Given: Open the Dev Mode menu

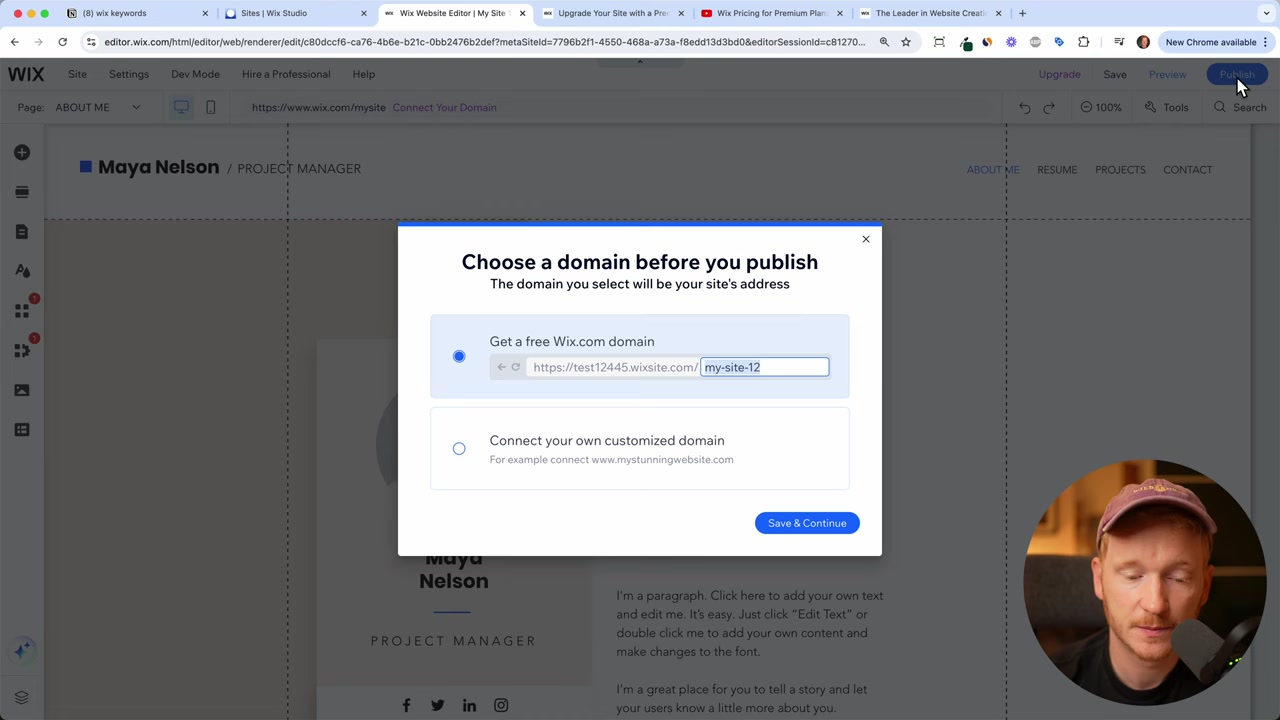Looking at the screenshot, I should (x=195, y=74).
